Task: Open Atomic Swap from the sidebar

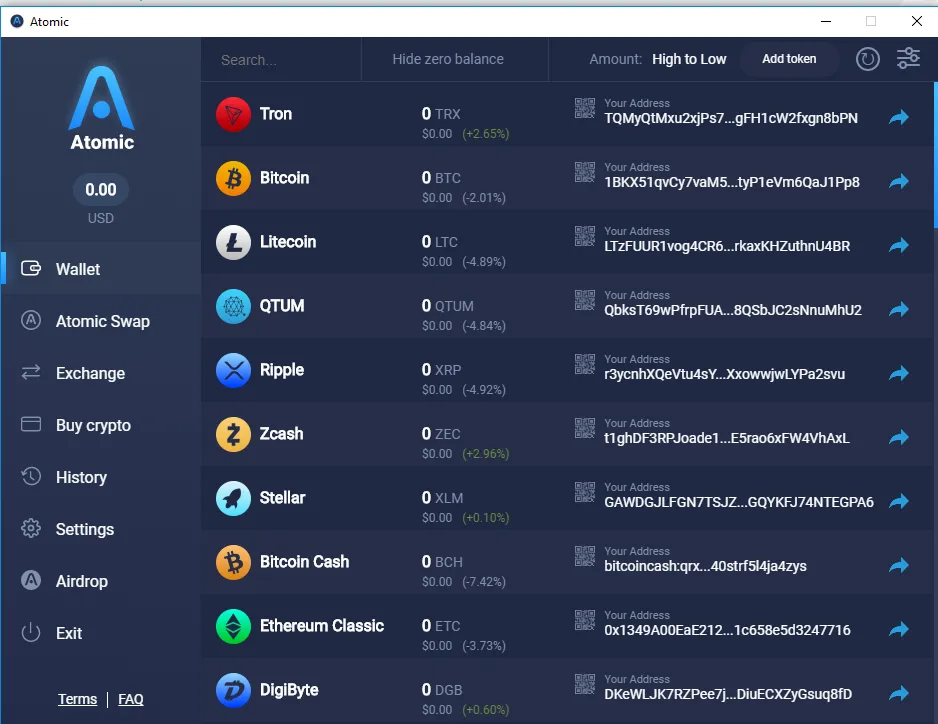Action: coord(100,321)
